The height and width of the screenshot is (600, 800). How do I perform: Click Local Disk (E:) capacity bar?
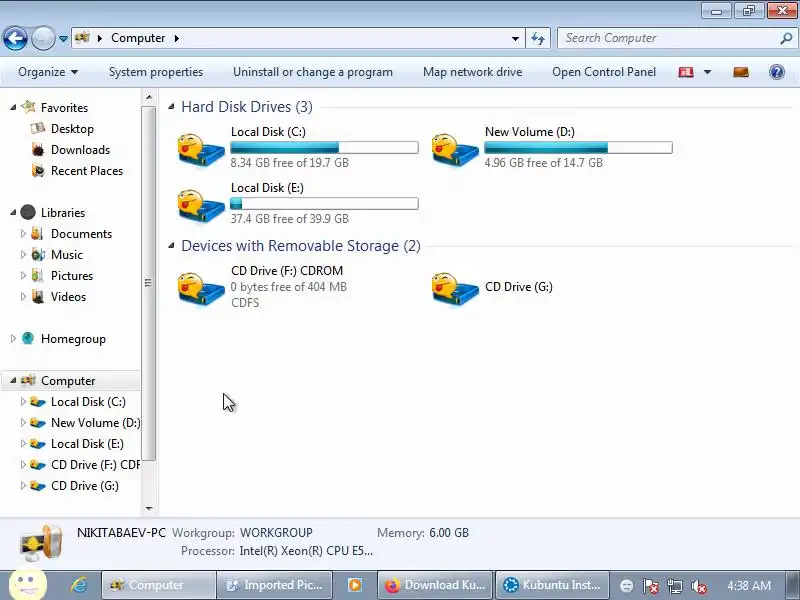[324, 204]
